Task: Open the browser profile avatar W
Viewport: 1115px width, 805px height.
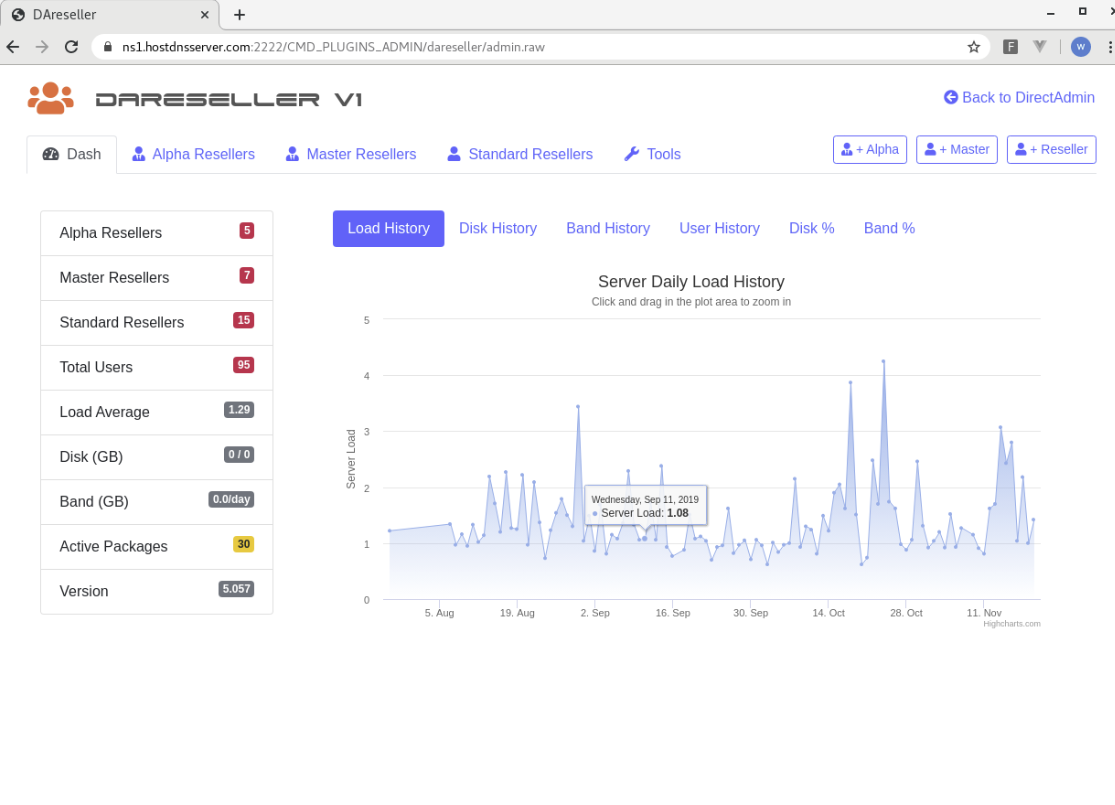Action: pos(1080,47)
